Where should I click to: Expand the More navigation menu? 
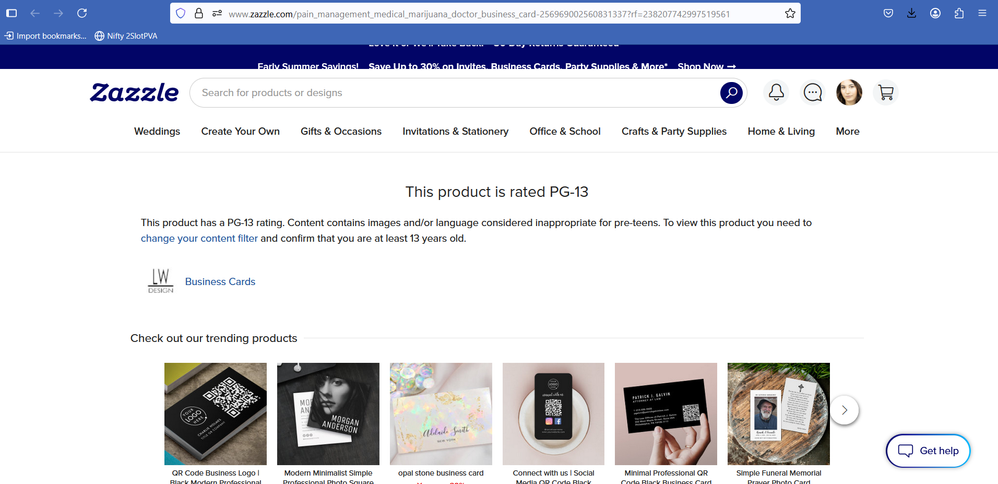point(847,131)
